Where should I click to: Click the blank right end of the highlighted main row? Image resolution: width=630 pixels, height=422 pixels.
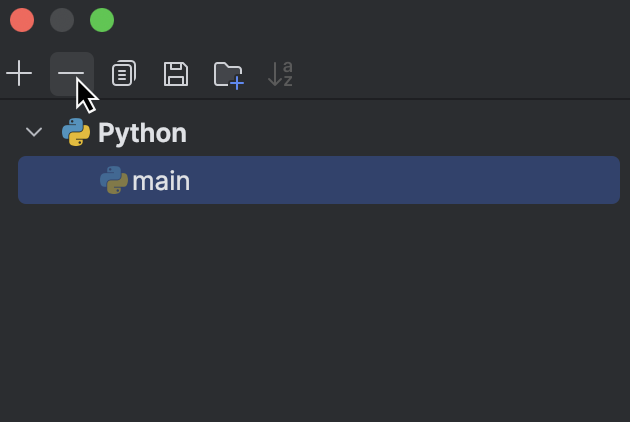522,180
